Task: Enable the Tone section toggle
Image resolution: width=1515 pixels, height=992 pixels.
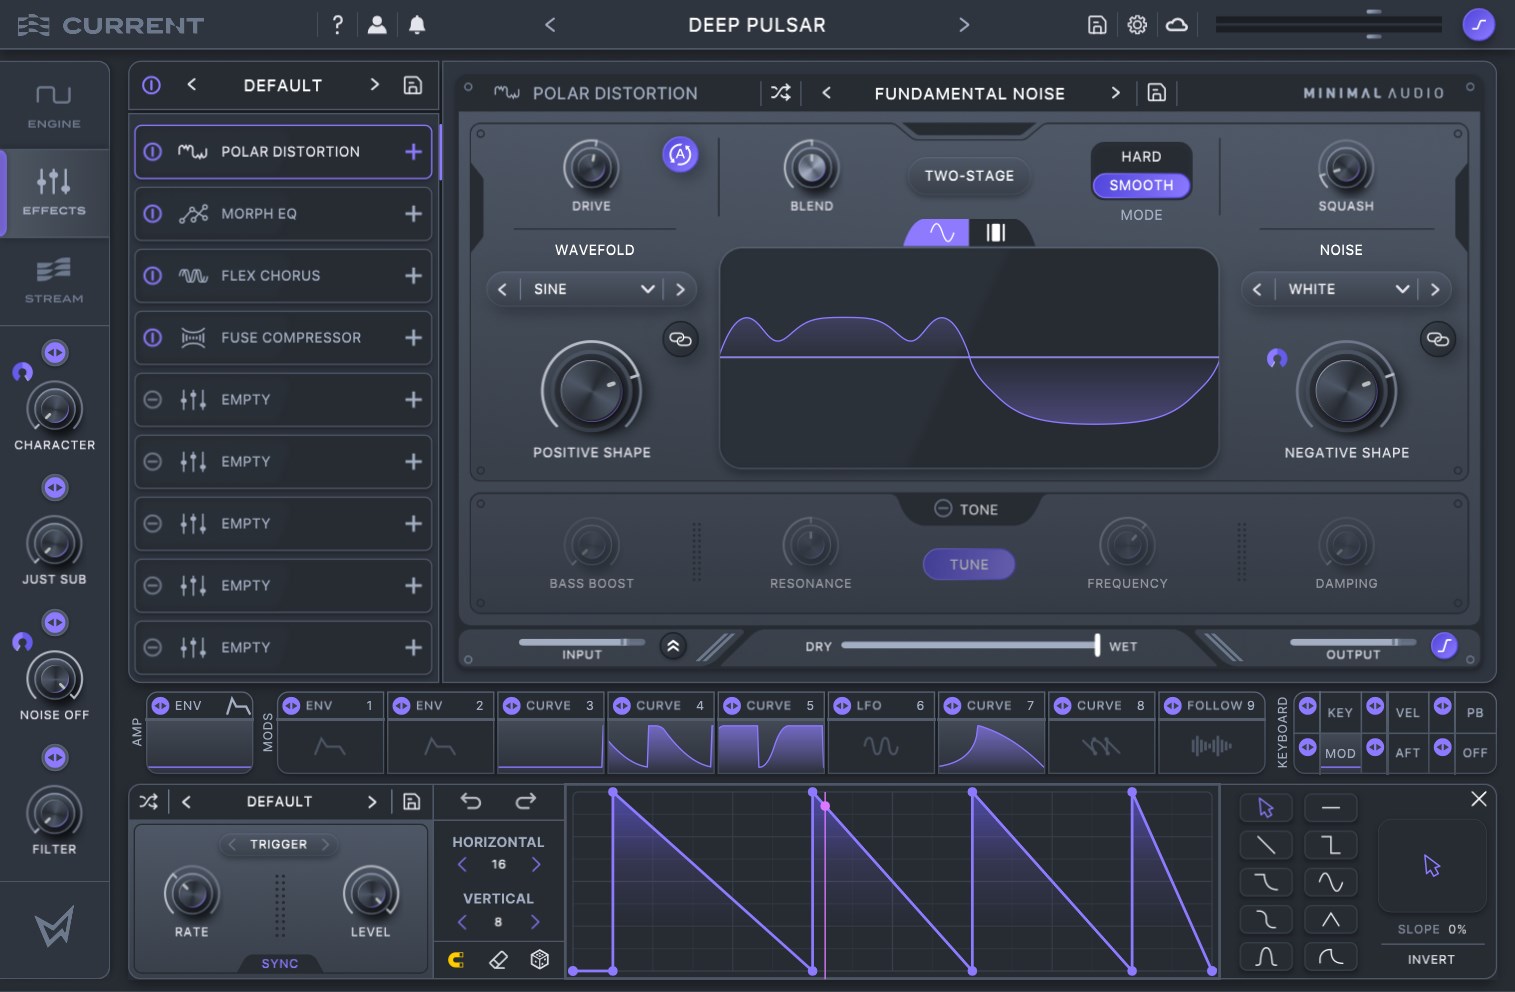Action: pyautogui.click(x=942, y=509)
